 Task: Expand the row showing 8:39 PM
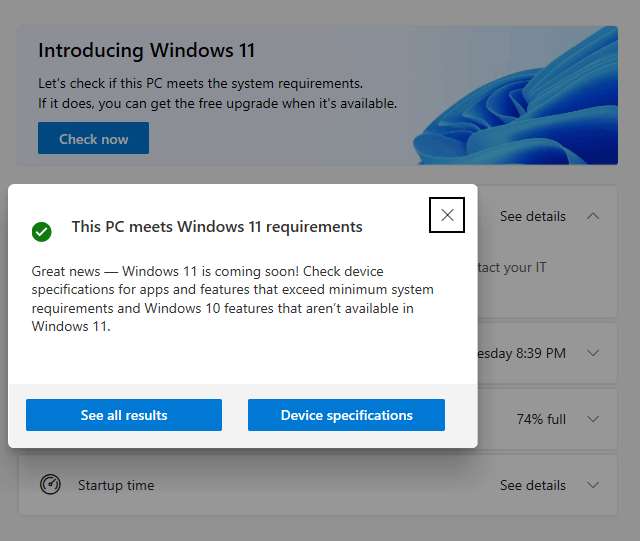click(593, 353)
